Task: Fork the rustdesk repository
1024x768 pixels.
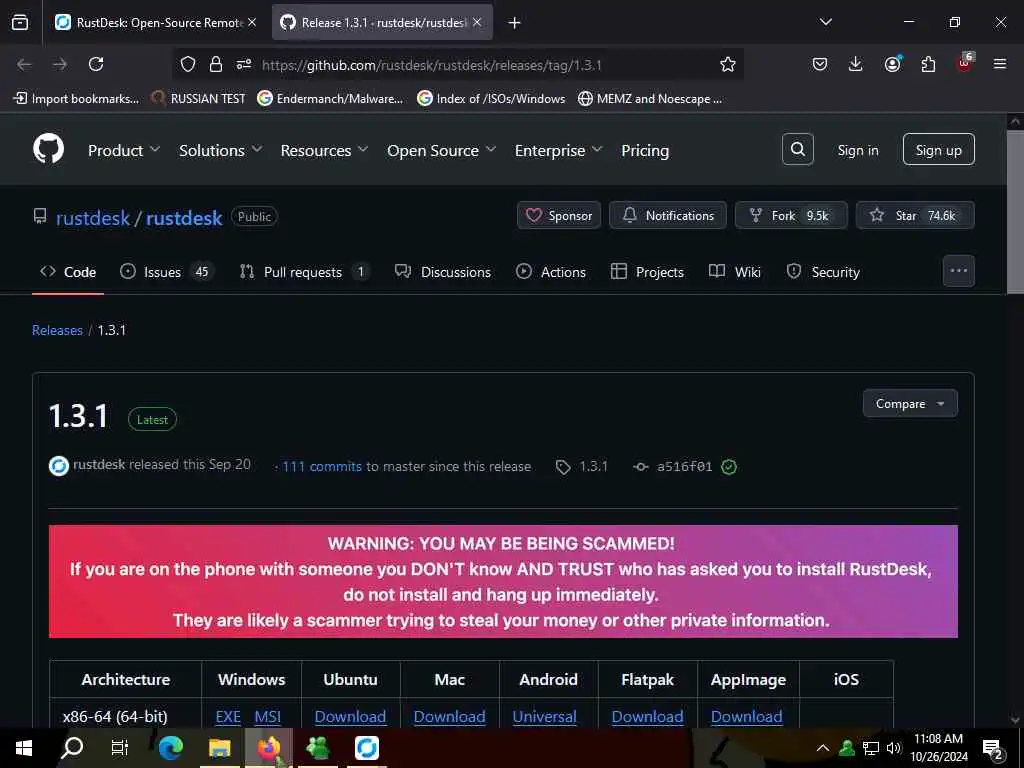Action: (x=791, y=216)
